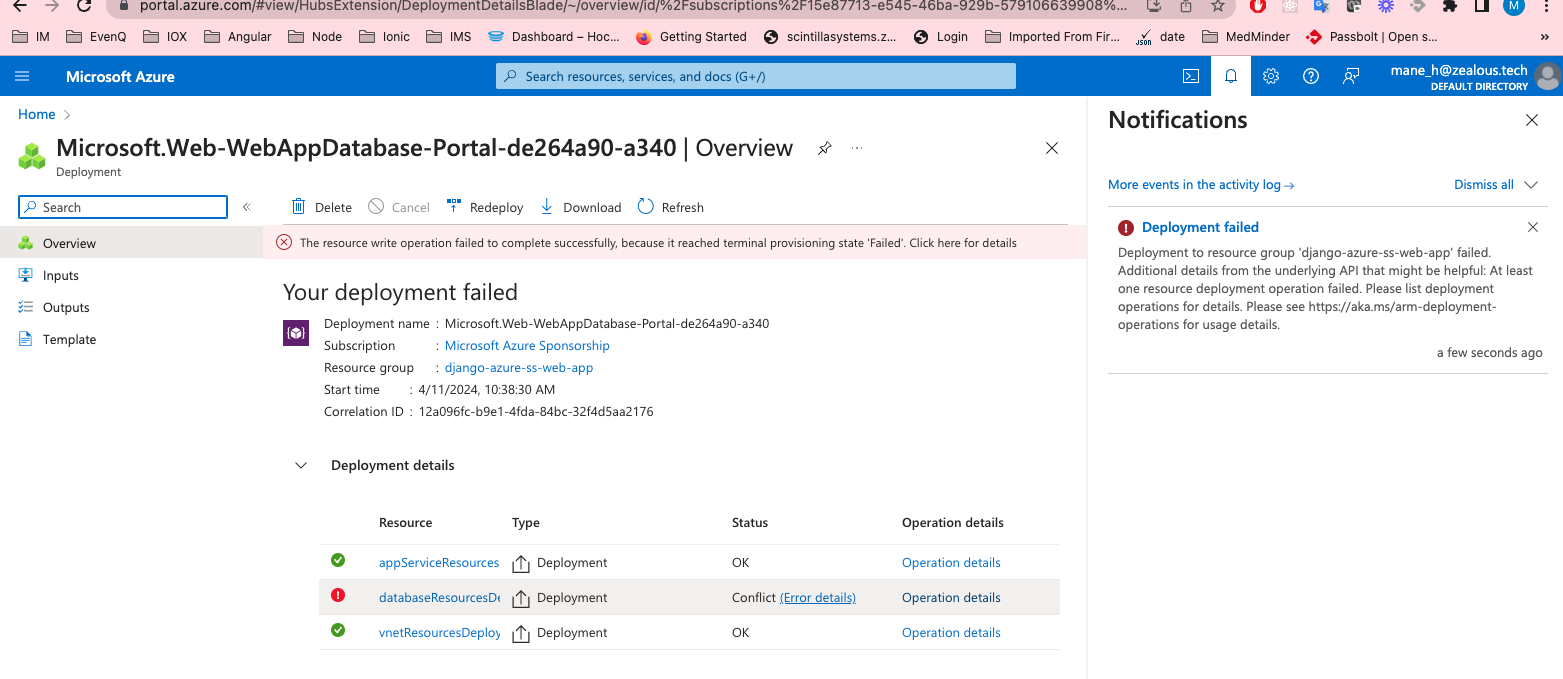The height and width of the screenshot is (679, 1563).
Task: Open the browser extensions puzzle icon
Action: 1449,6
